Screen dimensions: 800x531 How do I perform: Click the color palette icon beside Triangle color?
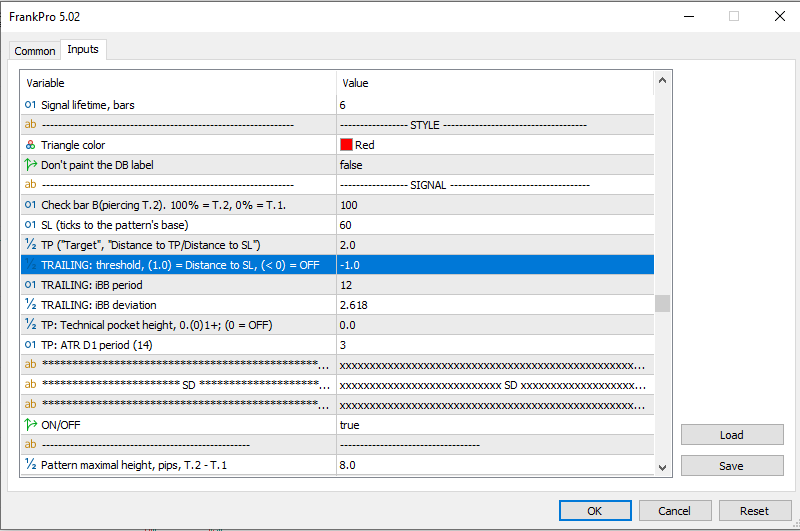tap(30, 145)
